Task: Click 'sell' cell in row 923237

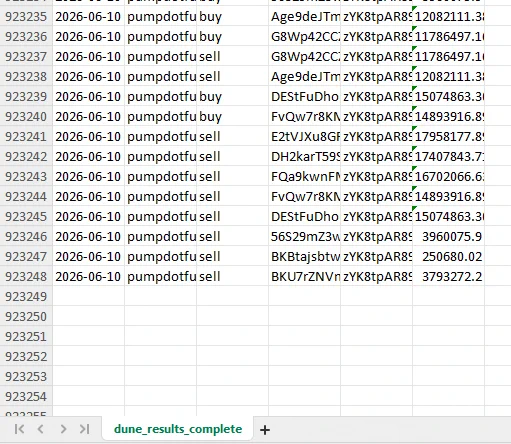Action: pos(232,56)
